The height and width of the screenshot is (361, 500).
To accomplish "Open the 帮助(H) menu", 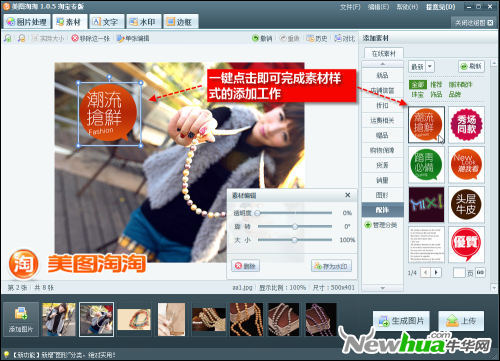I will point(407,7).
